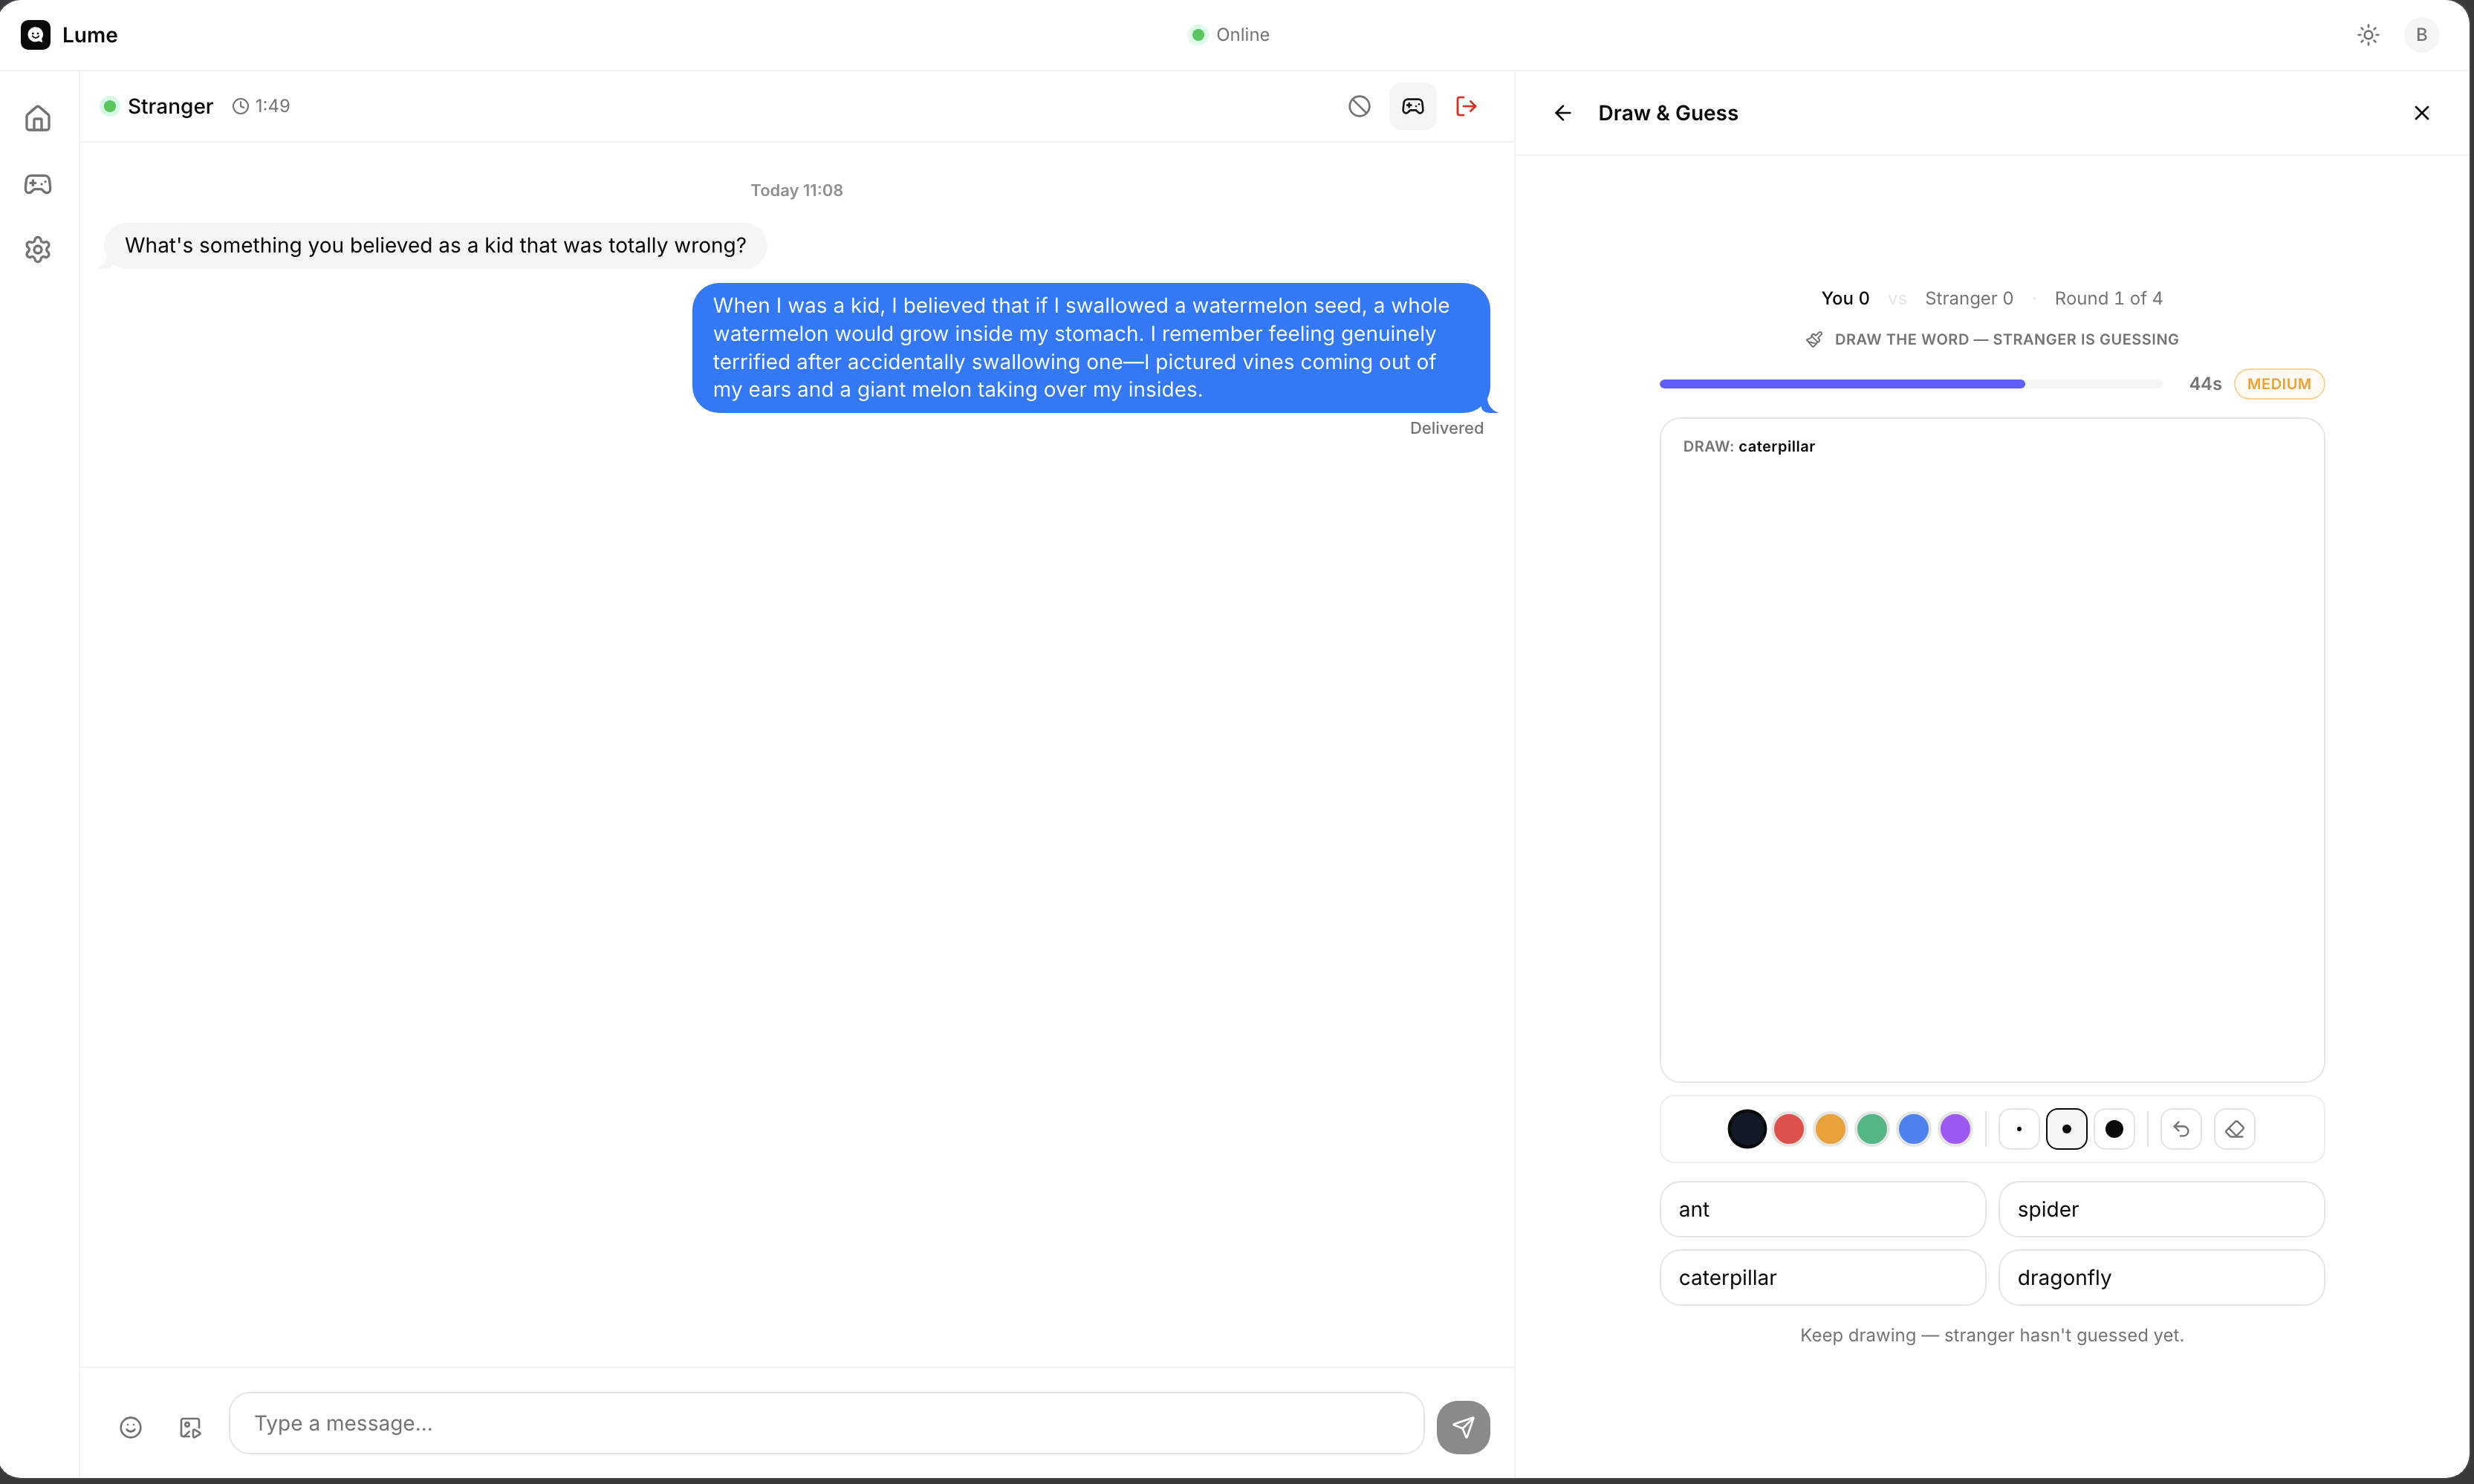Select the large brush size
This screenshot has height=1484, width=2474.
(2114, 1129)
